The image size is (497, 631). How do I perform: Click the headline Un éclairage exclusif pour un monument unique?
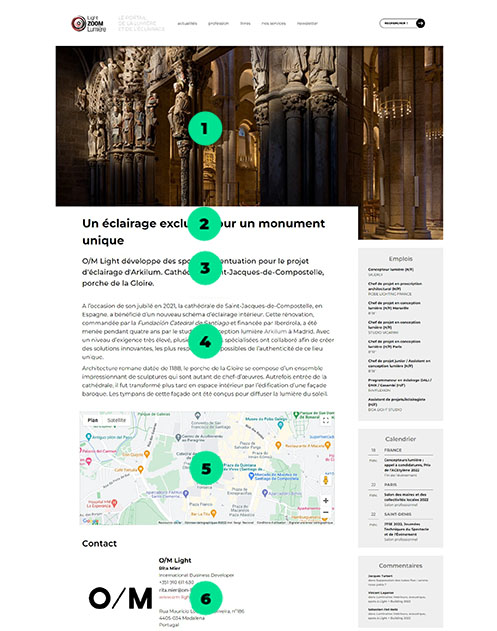[x=203, y=232]
